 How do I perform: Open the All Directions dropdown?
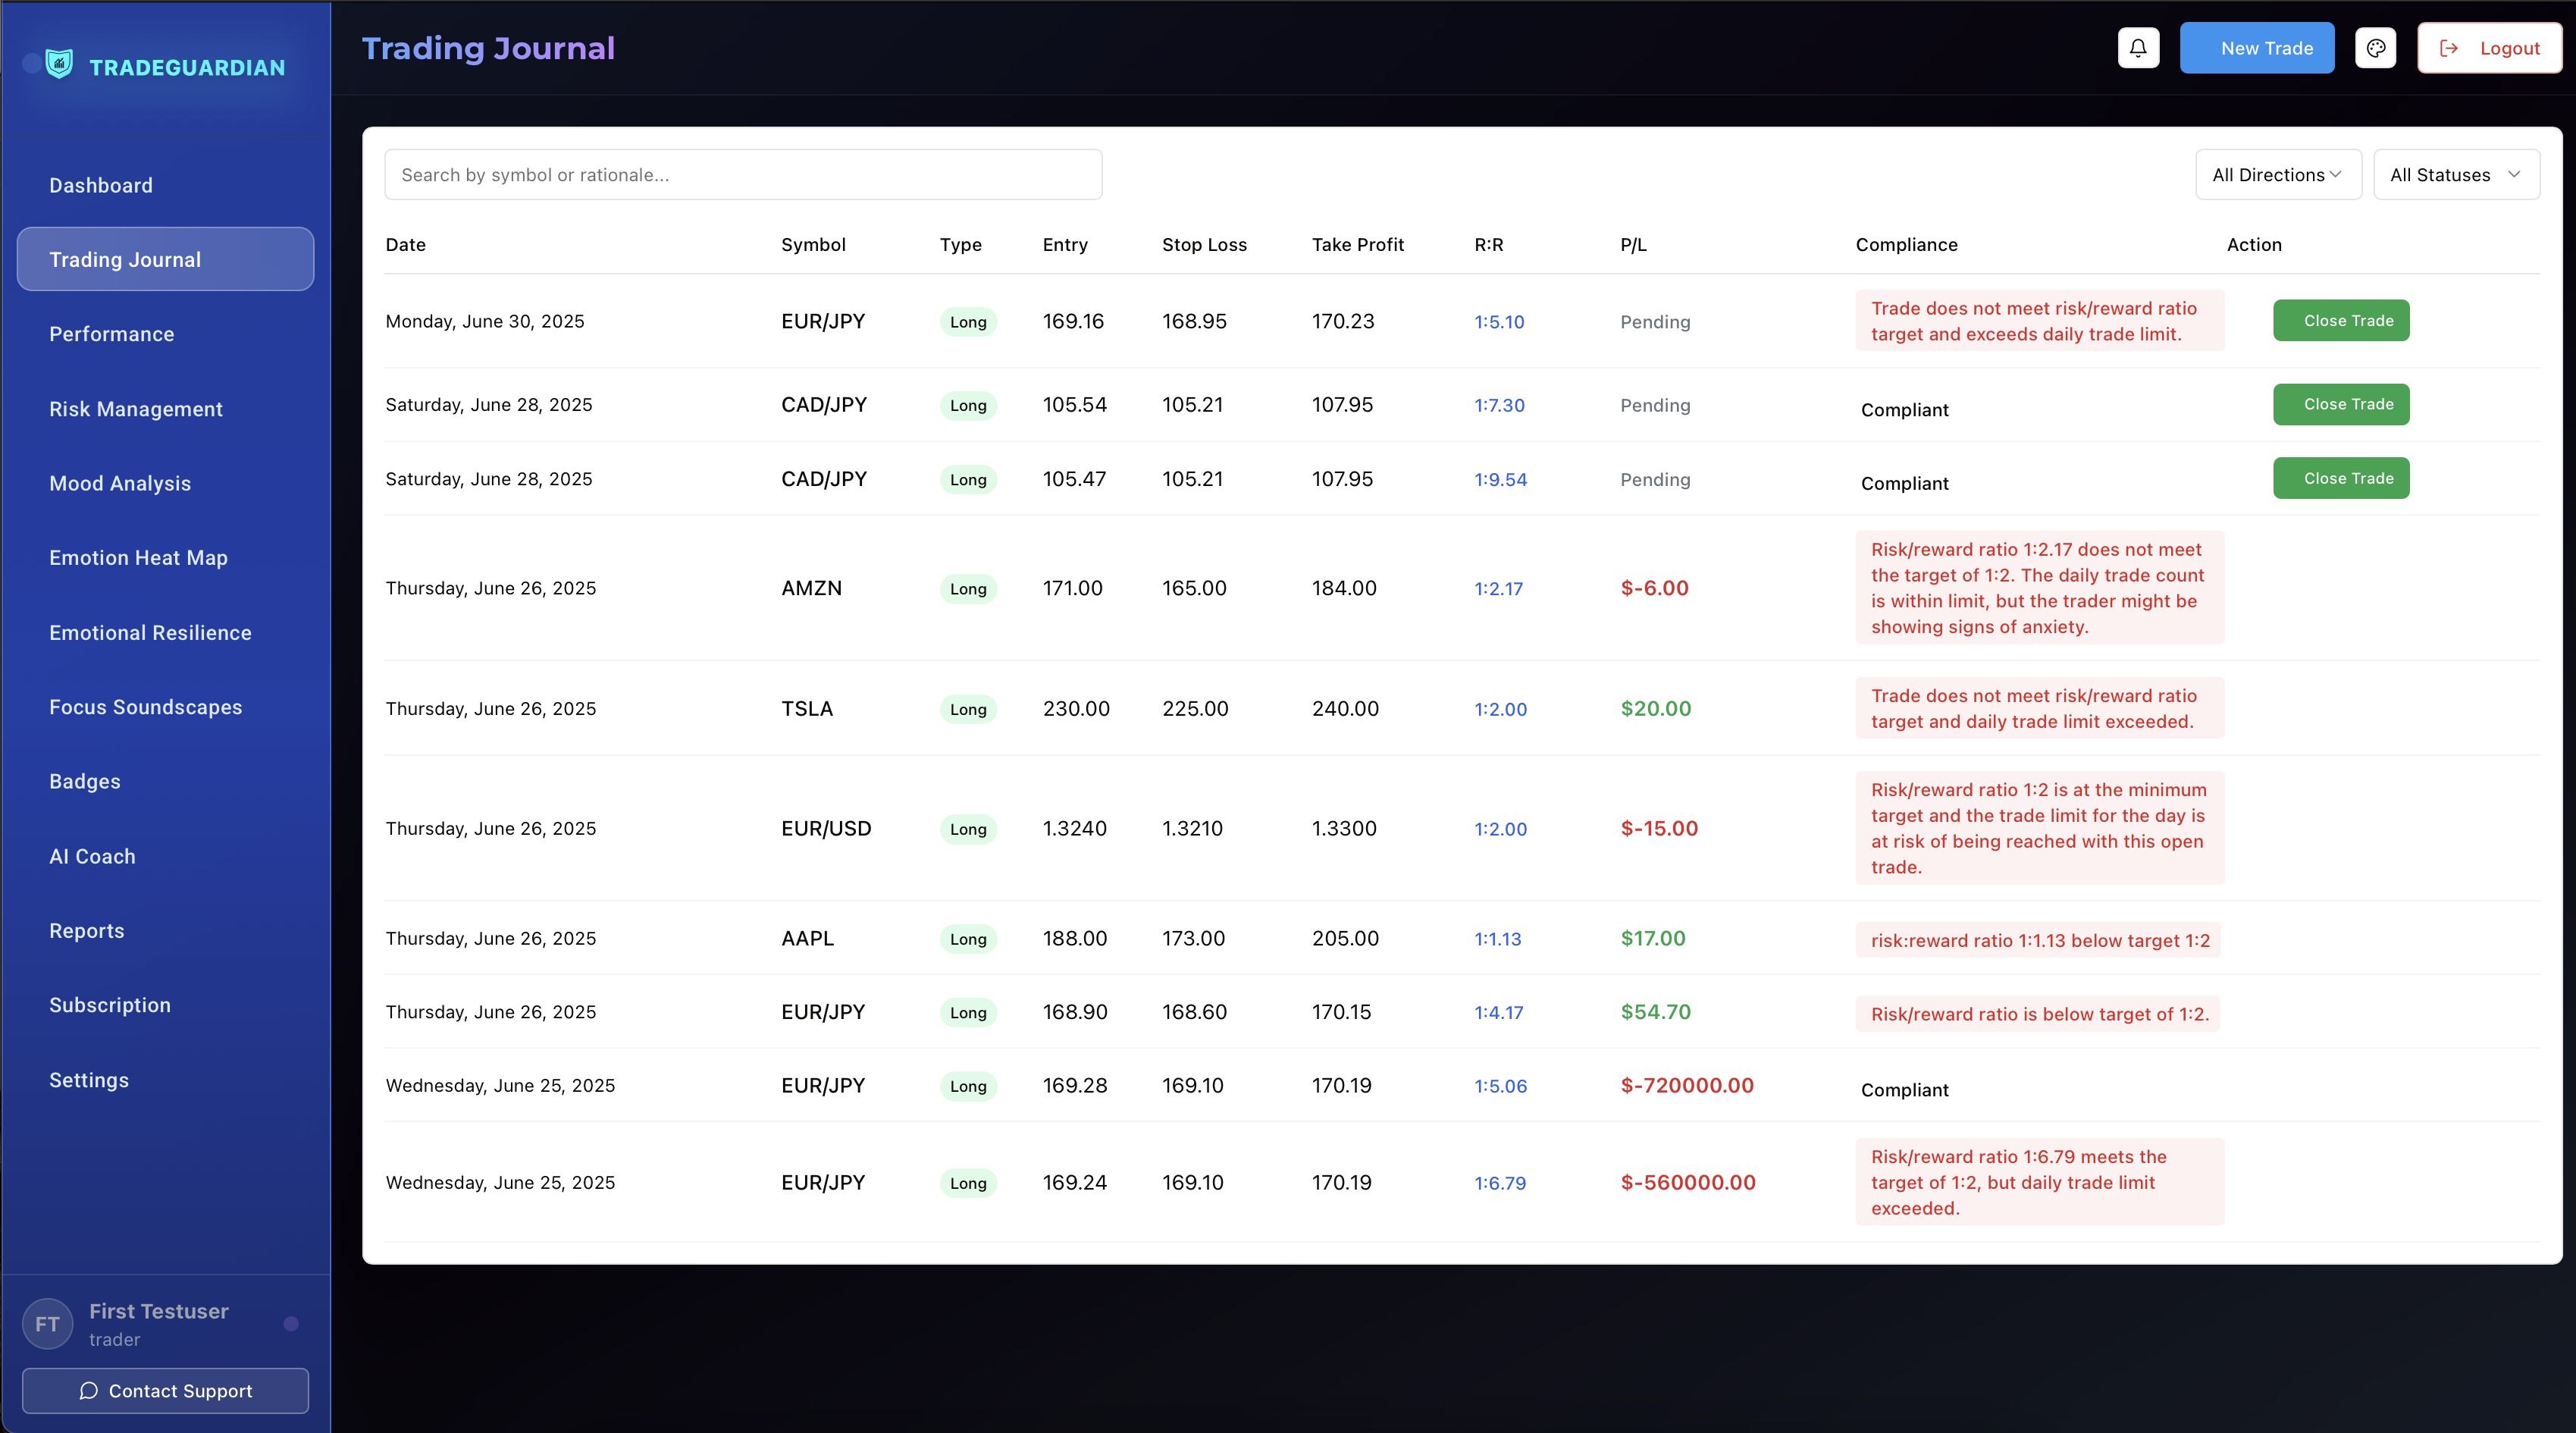point(2277,175)
